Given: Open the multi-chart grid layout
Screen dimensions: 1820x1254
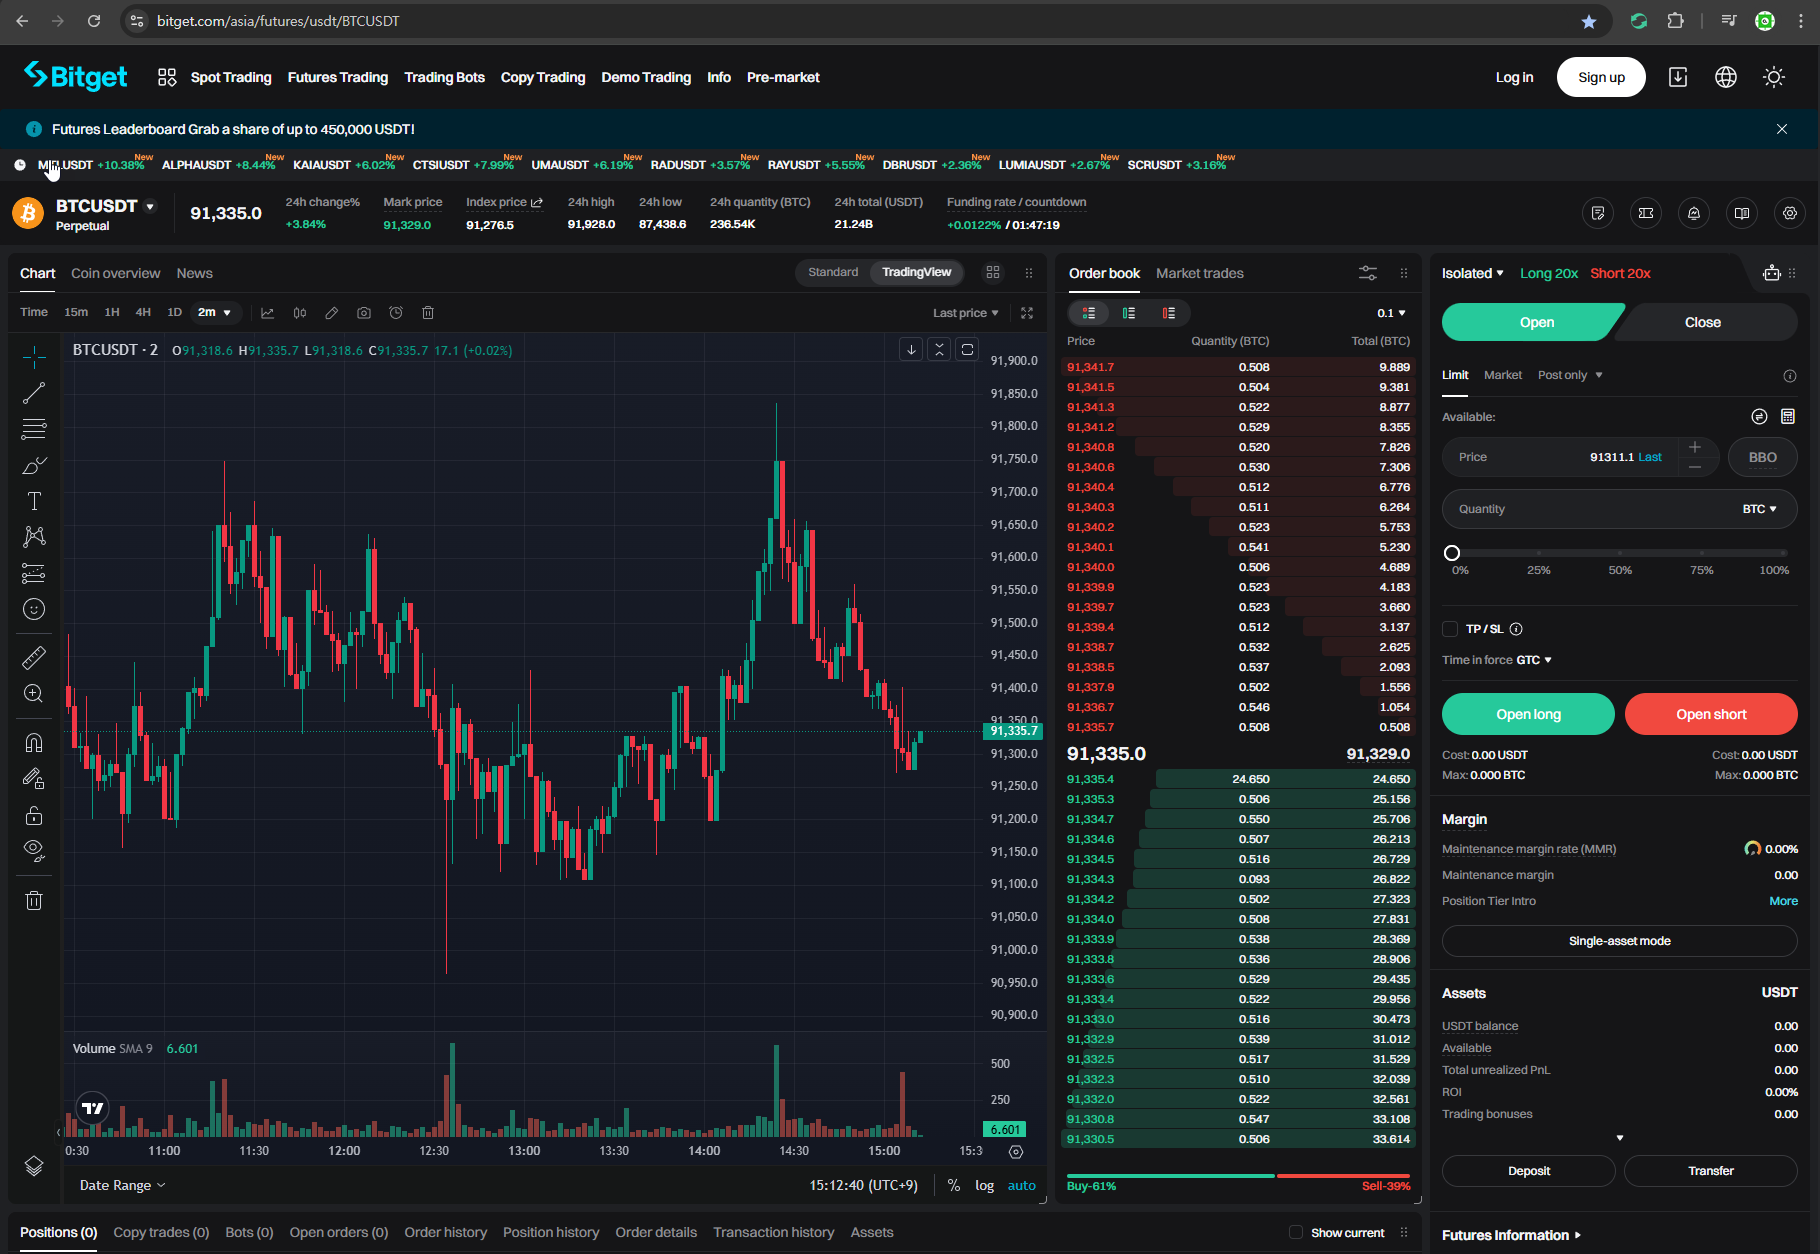Looking at the screenshot, I should (993, 273).
